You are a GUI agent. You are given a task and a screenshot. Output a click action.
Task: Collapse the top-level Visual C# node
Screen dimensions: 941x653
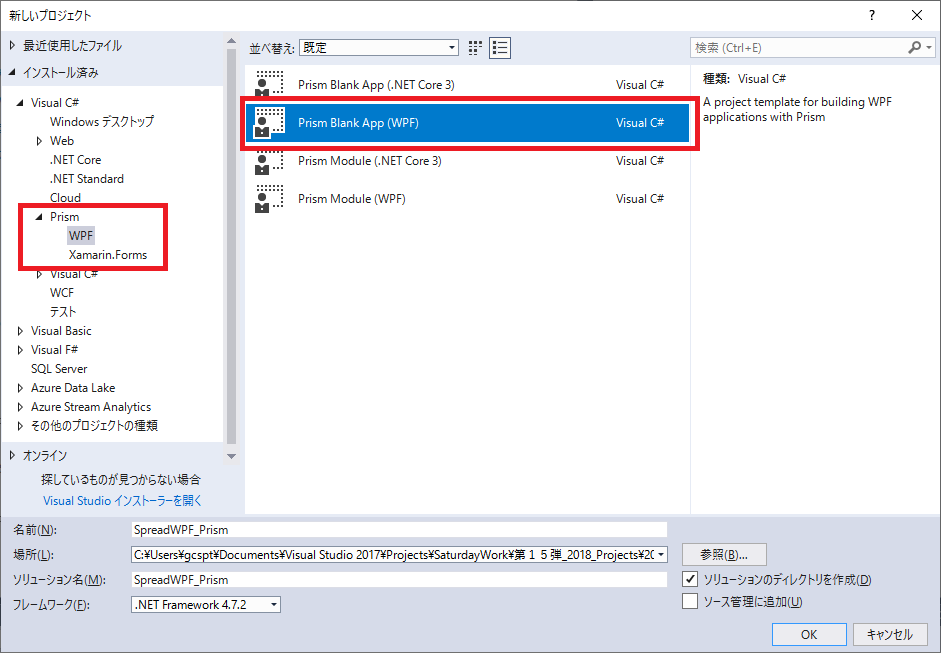[x=20, y=103]
